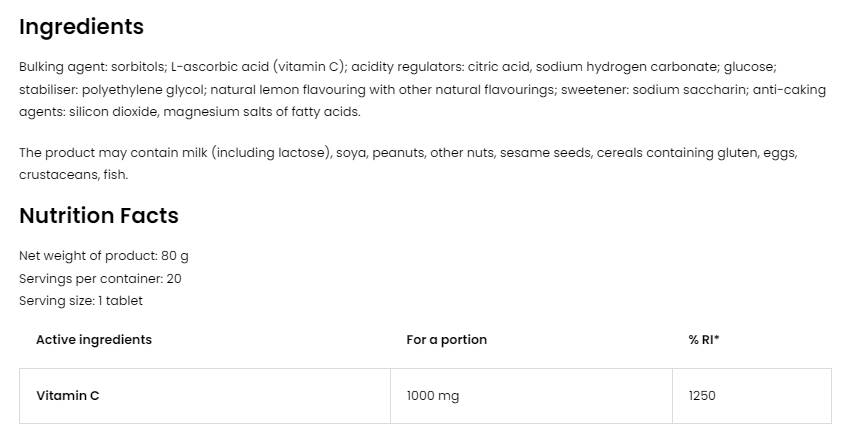Click the Ingredients heading
Screen dimensions: 851x442
pos(81,27)
